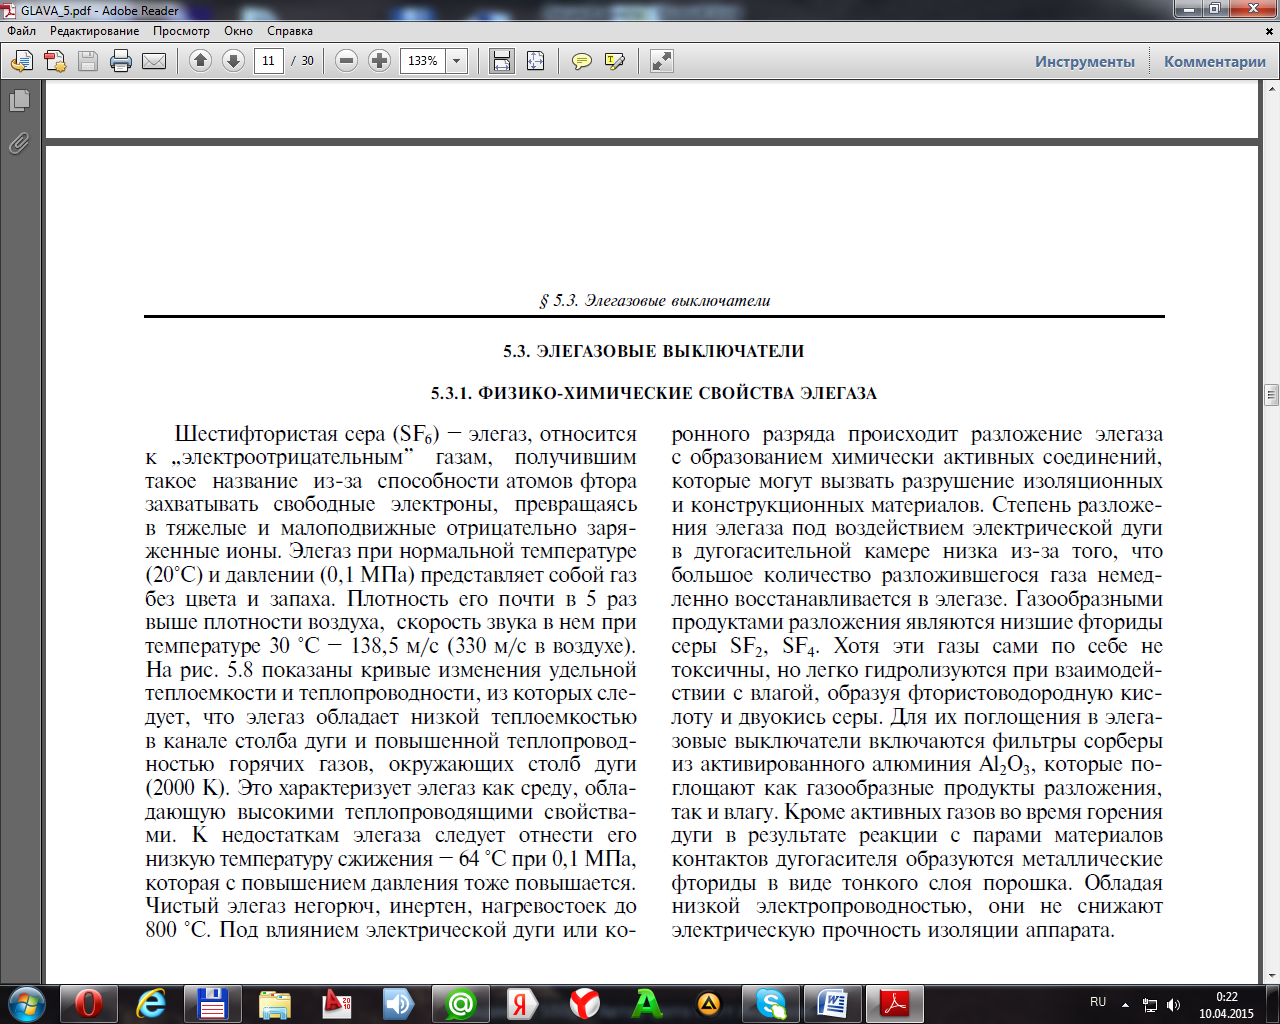Click the create PDF online icon
This screenshot has width=1280, height=1024.
(54, 61)
